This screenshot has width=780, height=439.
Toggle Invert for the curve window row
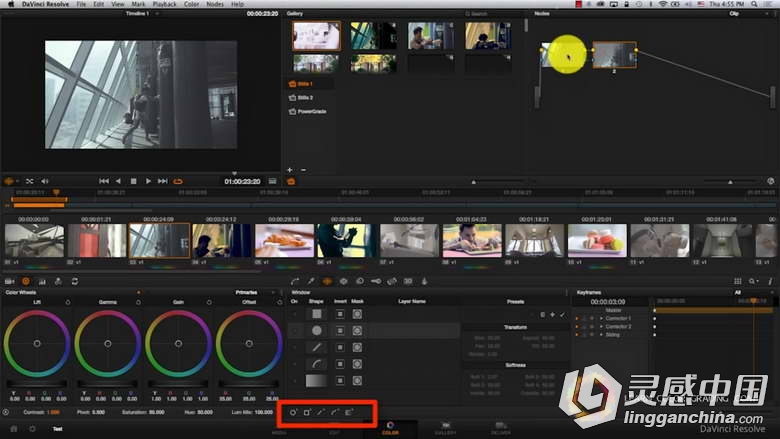click(340, 364)
